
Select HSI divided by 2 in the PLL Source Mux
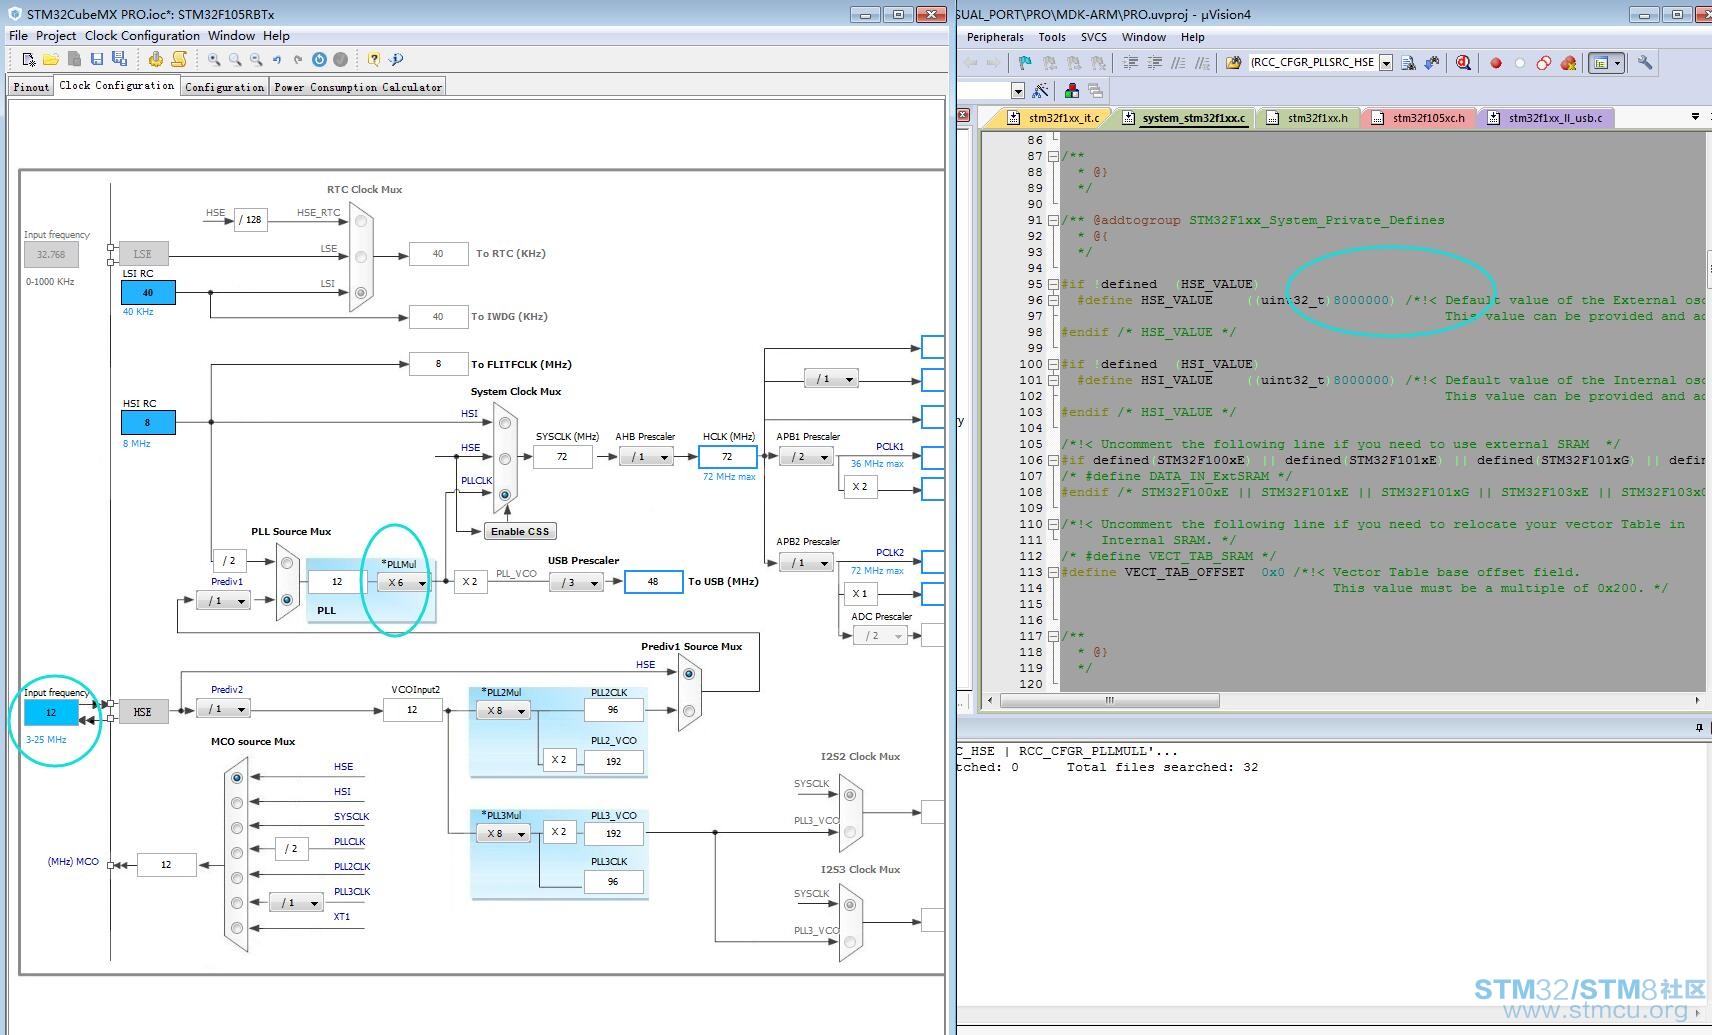point(287,563)
